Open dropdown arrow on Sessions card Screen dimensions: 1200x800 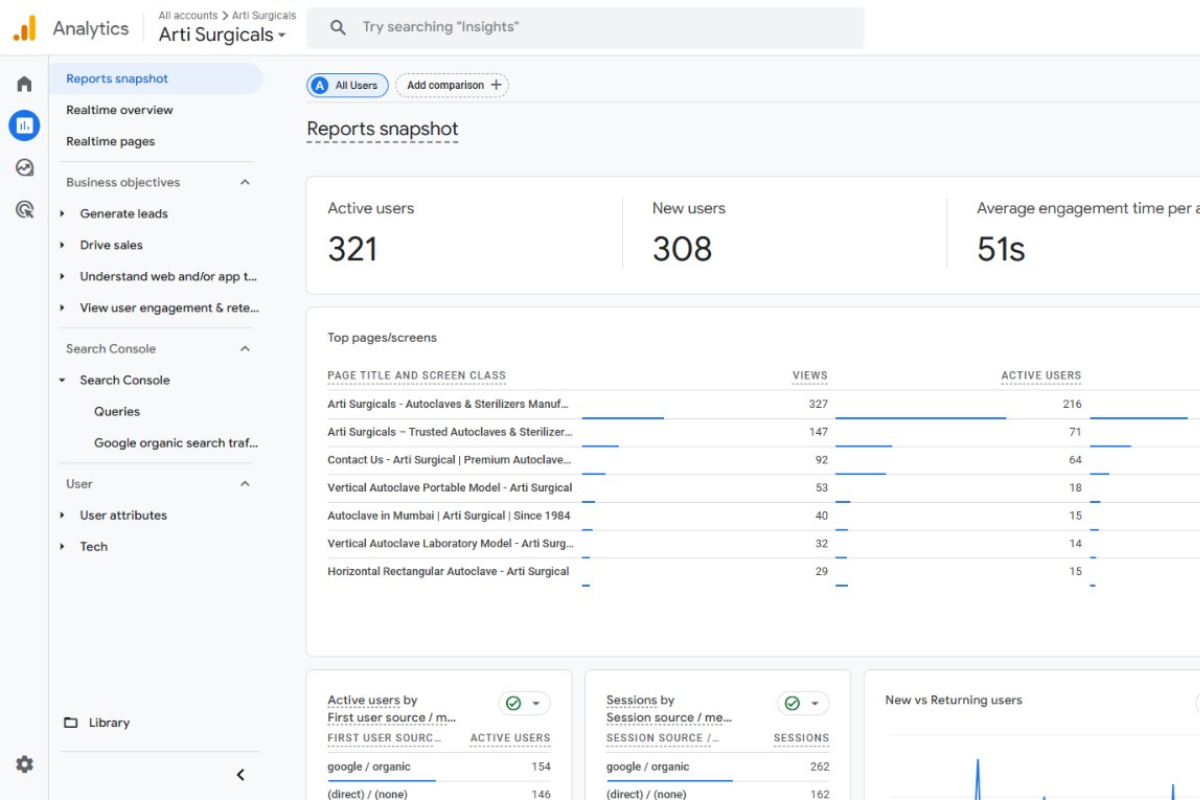[815, 704]
